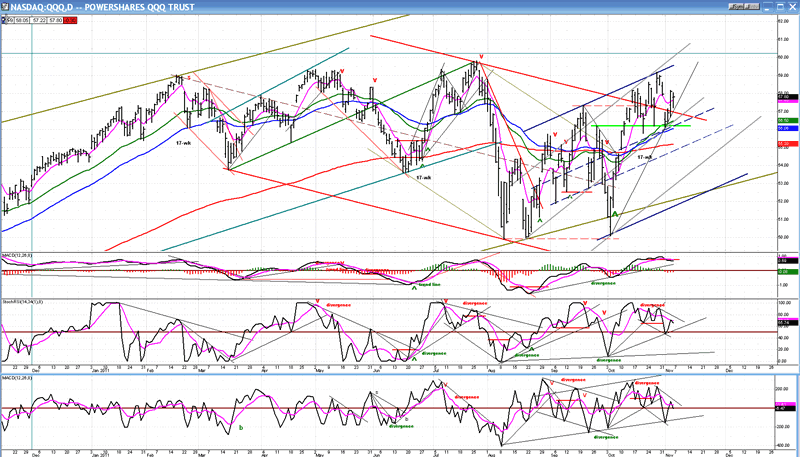Click the chart window icon in title bar

(5, 7)
